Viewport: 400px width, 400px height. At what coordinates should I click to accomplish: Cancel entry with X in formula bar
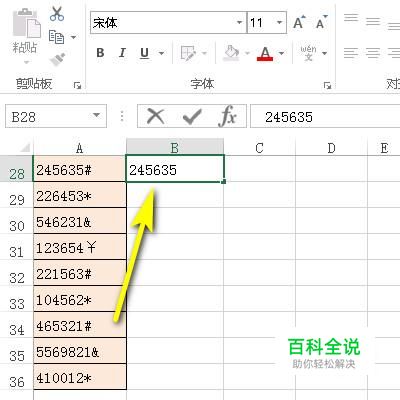(156, 116)
